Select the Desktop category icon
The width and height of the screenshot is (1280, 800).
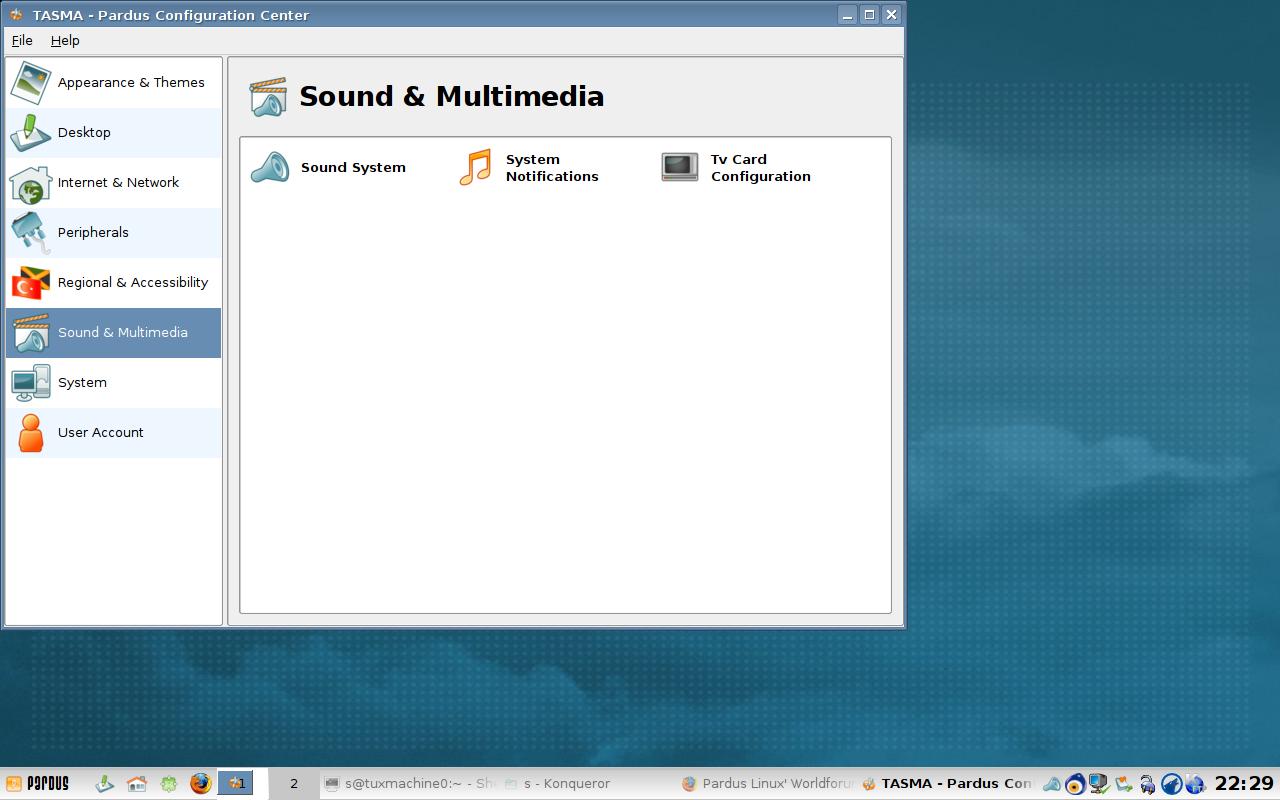click(x=30, y=133)
